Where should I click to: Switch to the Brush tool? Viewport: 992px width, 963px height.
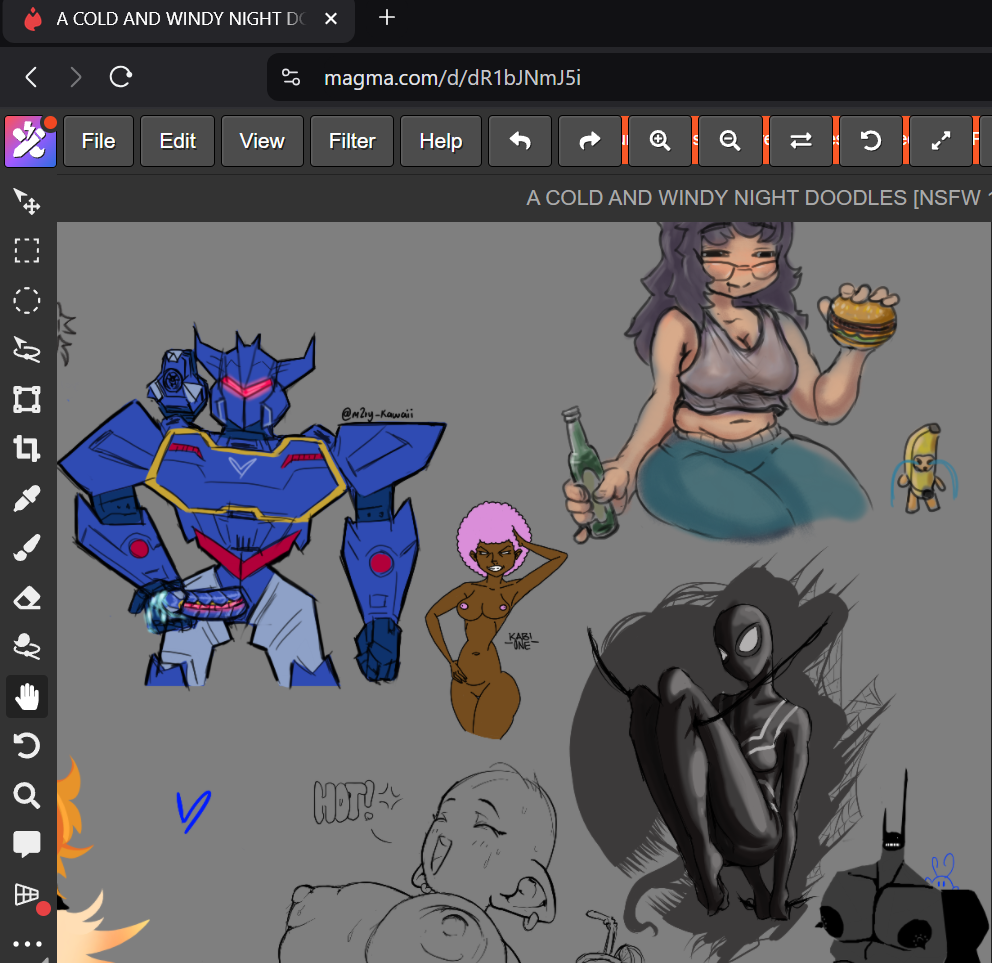tap(27, 548)
